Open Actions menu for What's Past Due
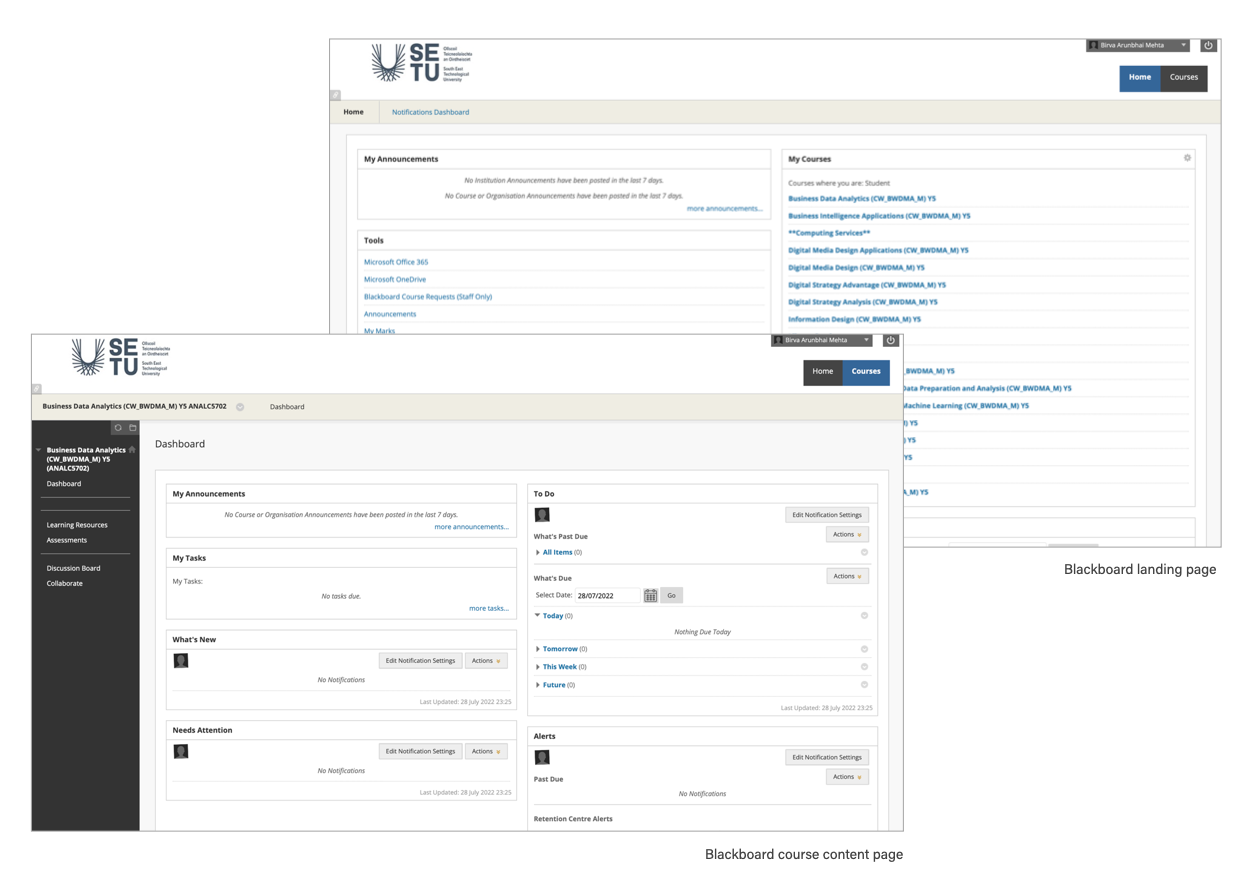Viewport: 1250px width, 884px height. click(x=847, y=535)
